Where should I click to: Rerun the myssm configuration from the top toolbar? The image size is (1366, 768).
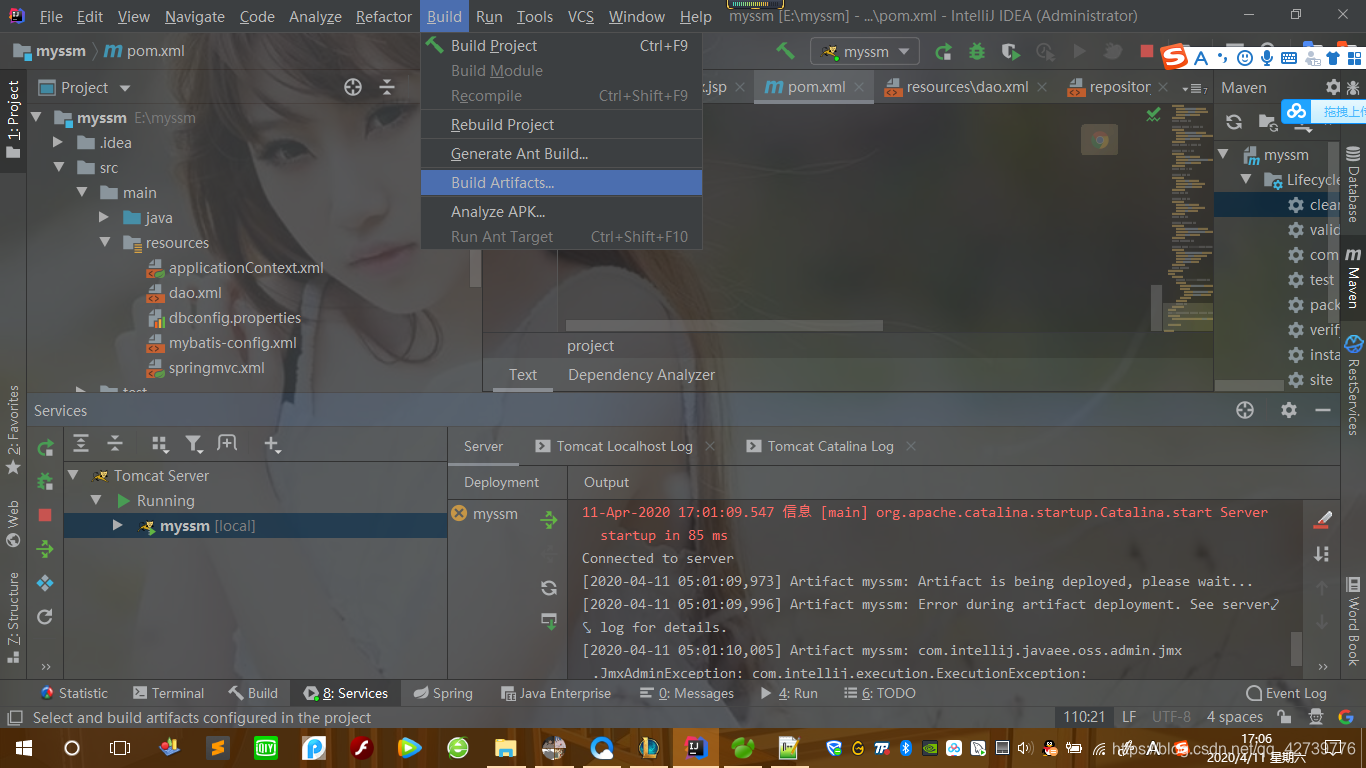[x=943, y=51]
